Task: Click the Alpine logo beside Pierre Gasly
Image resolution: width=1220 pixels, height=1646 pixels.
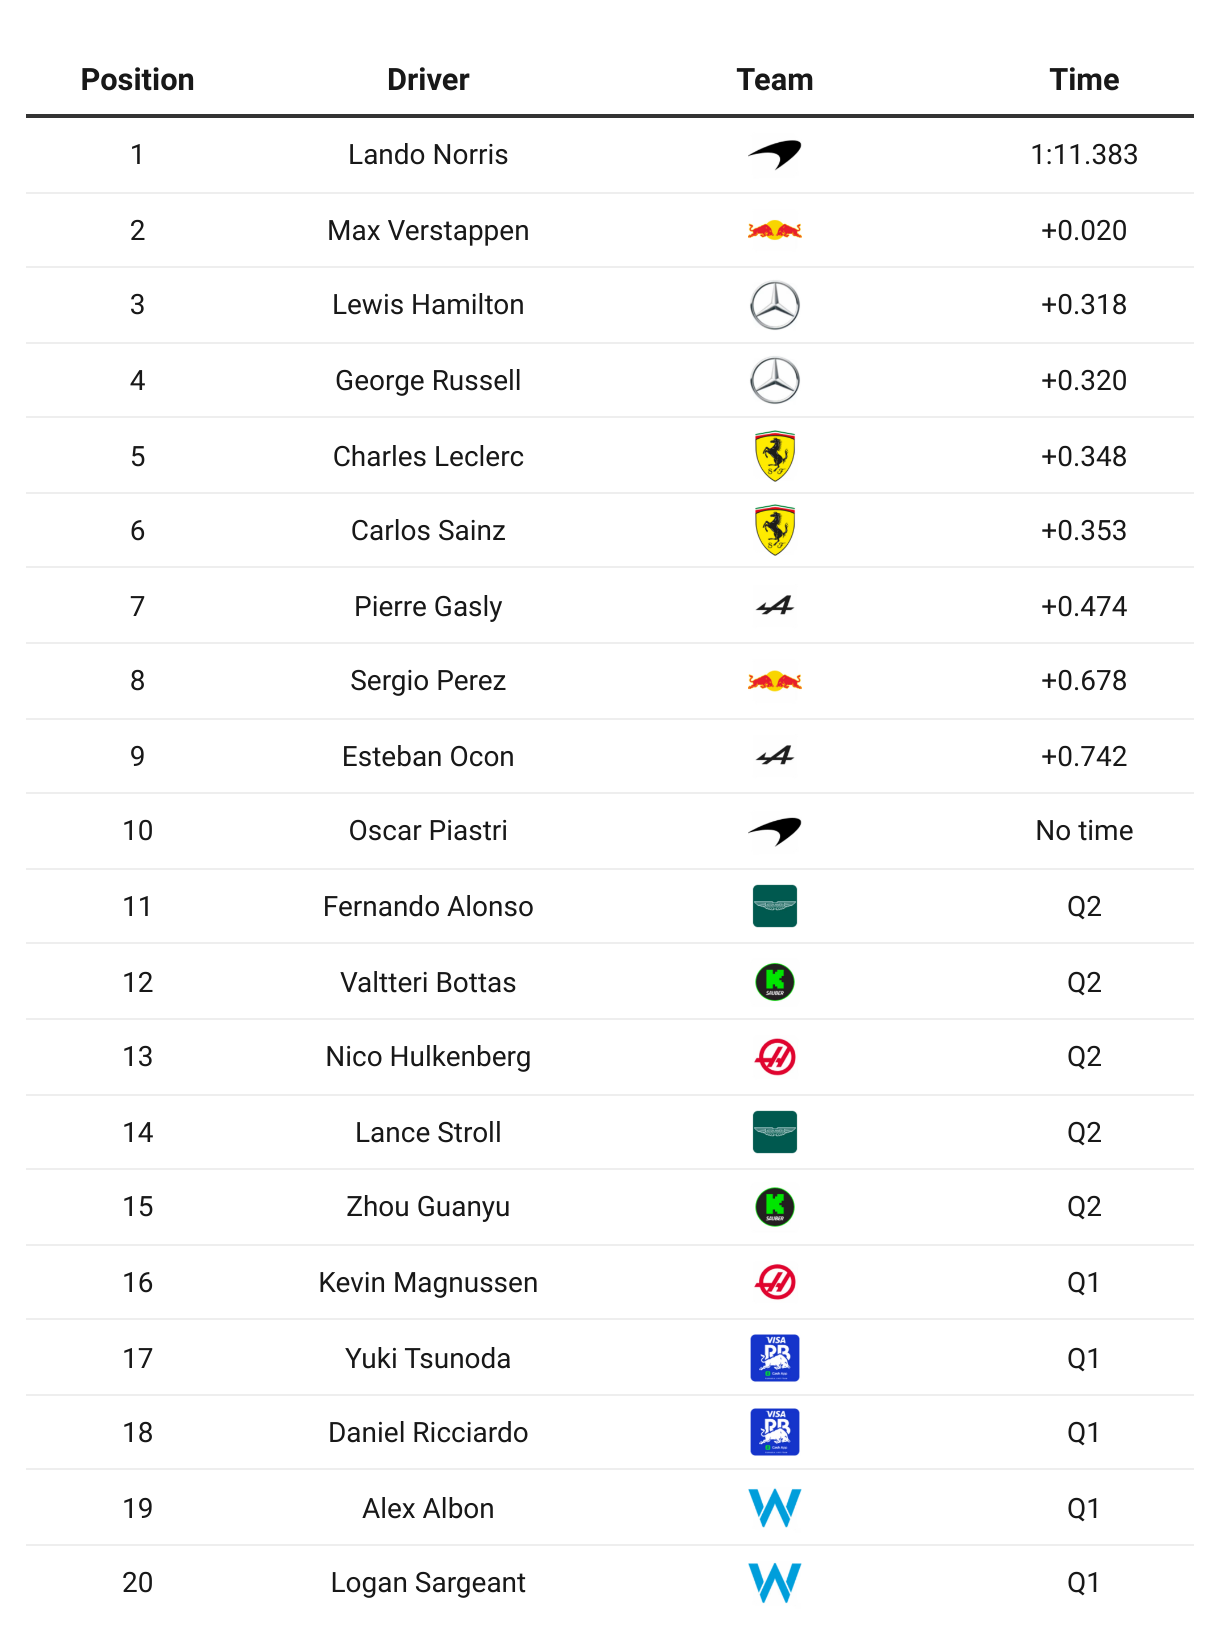Action: click(x=775, y=606)
